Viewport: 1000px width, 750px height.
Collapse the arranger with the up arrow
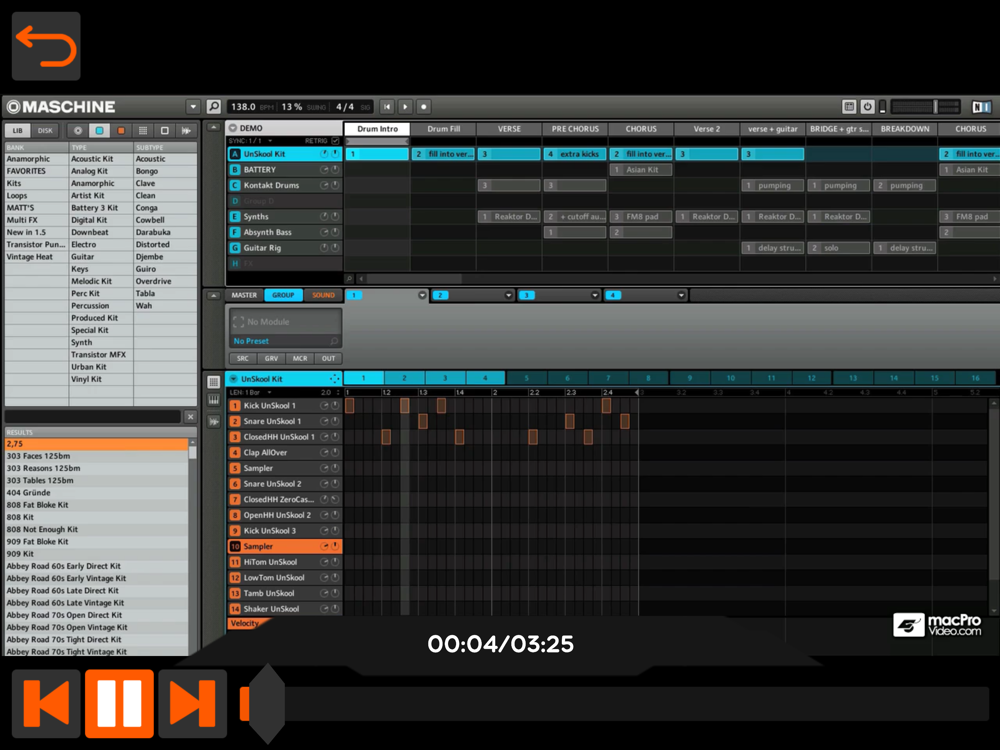coord(214,128)
